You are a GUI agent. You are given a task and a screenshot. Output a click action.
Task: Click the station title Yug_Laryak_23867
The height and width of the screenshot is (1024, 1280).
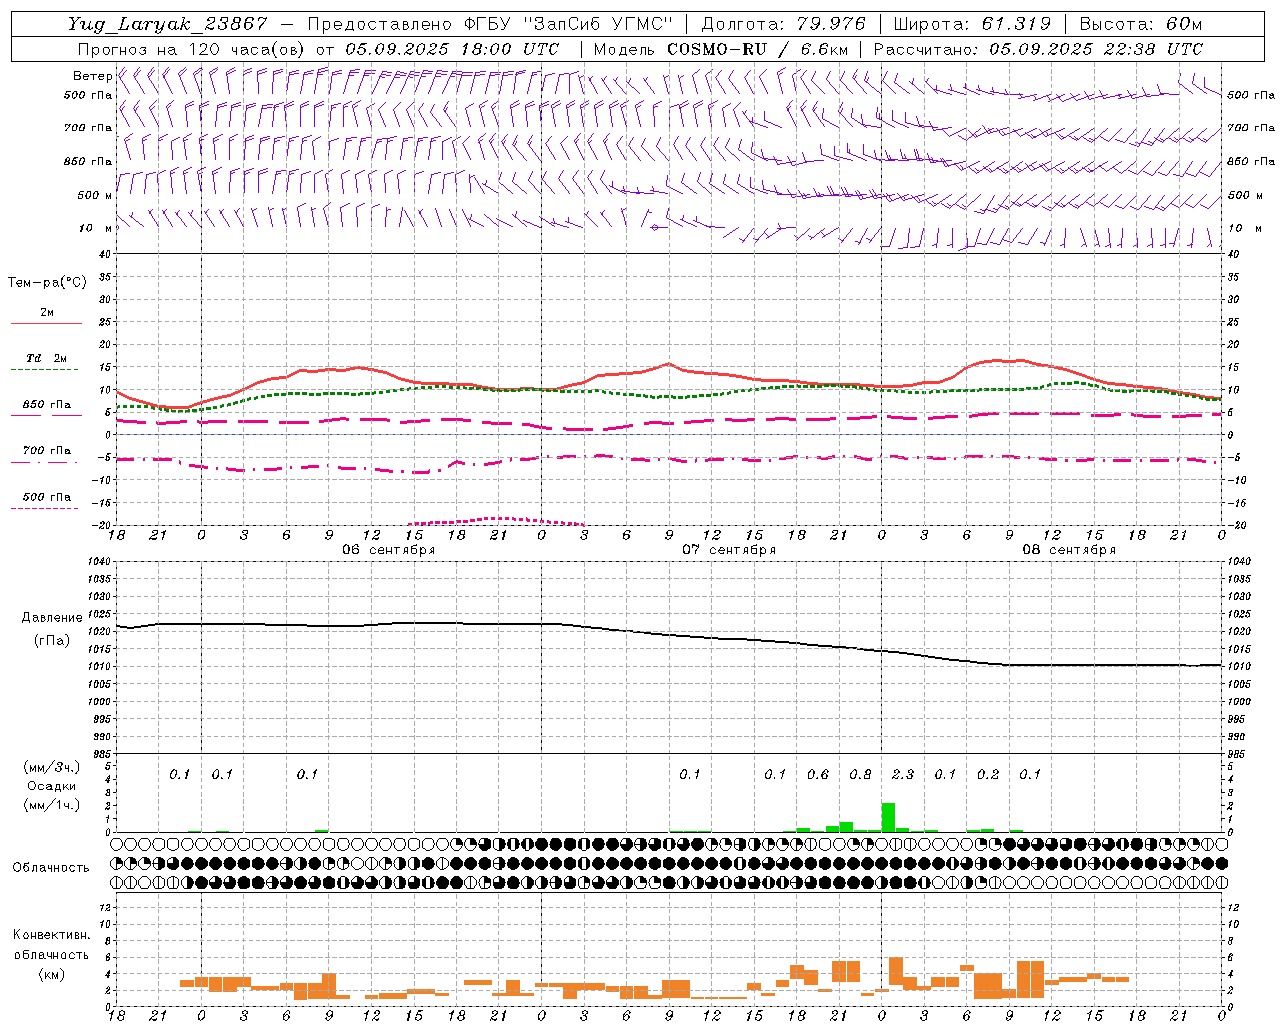tap(168, 24)
